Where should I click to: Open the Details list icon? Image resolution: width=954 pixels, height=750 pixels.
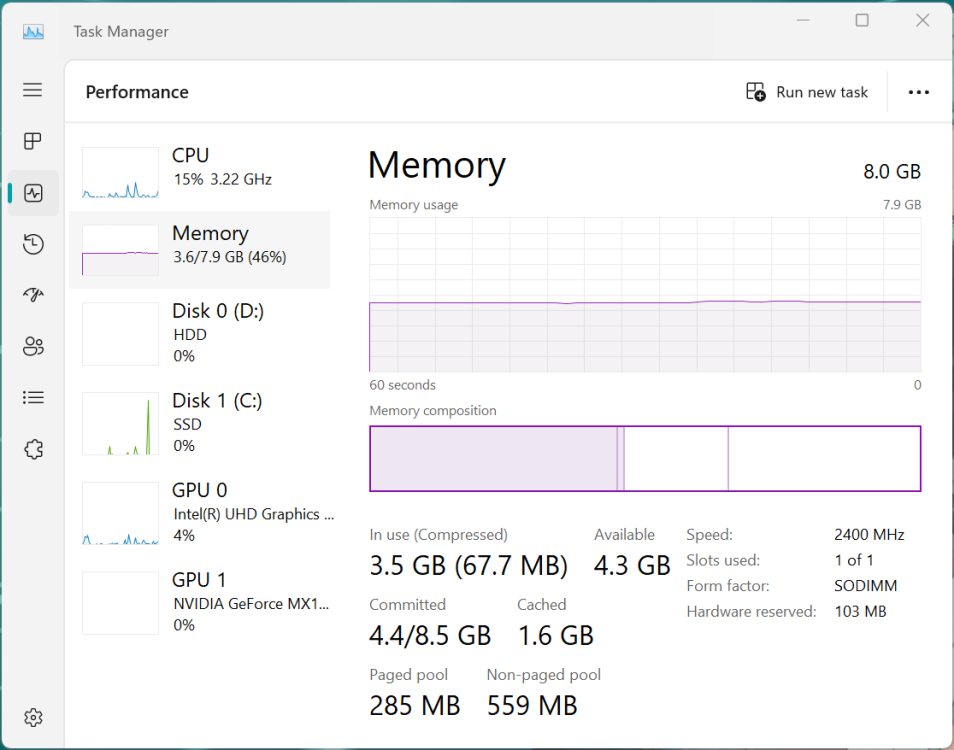click(x=33, y=398)
